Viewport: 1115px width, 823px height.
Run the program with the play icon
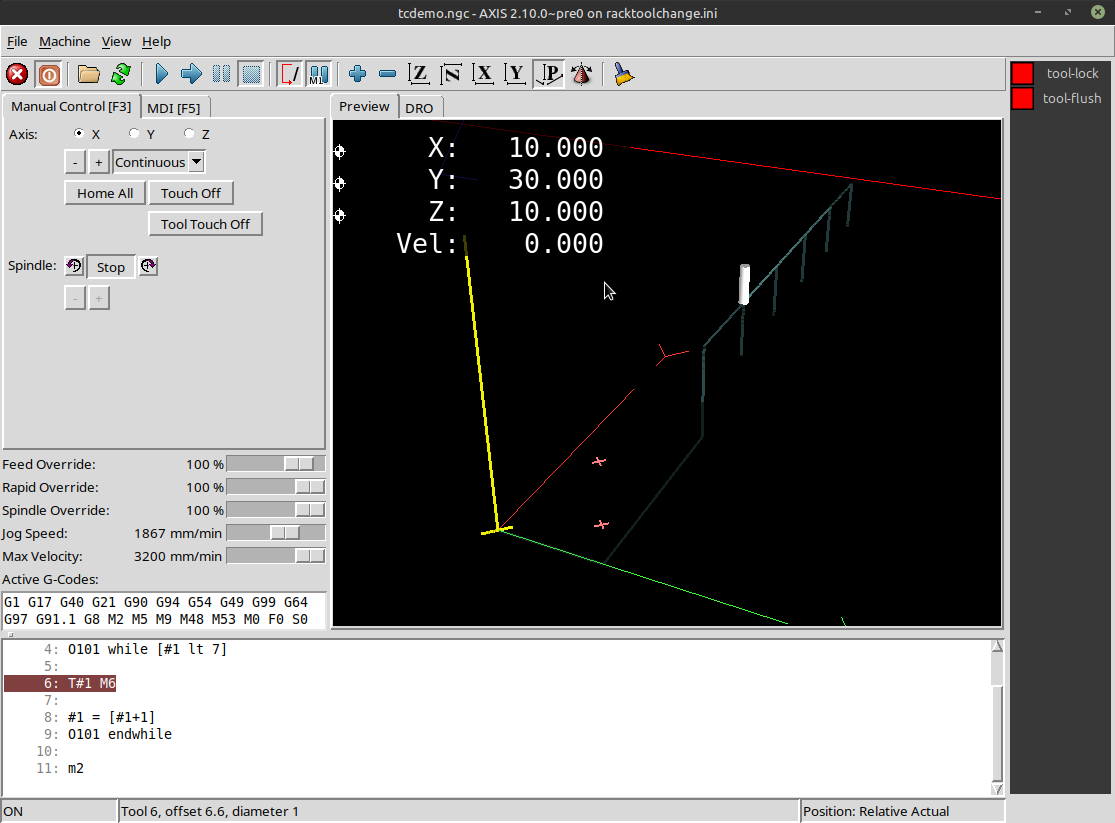click(161, 74)
